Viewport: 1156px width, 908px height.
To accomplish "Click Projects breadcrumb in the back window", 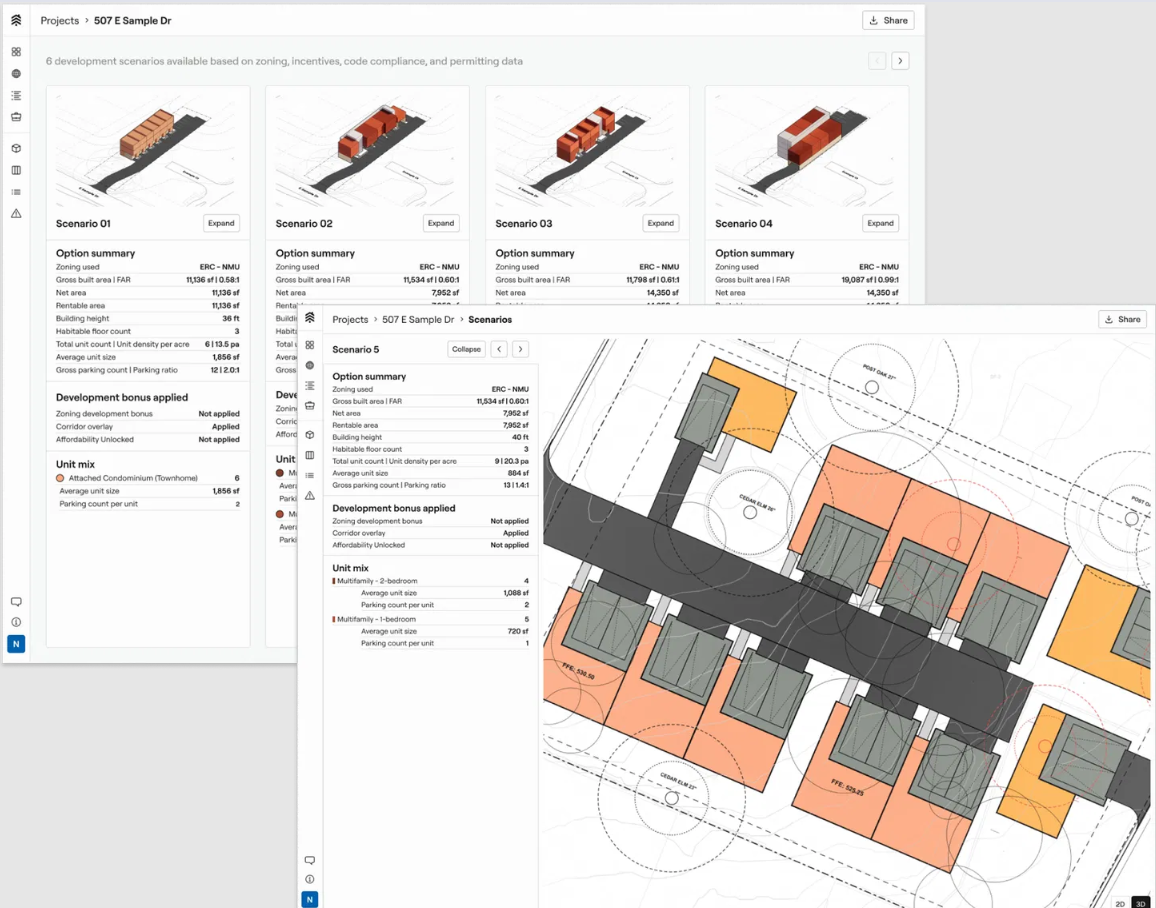I will (x=60, y=20).
